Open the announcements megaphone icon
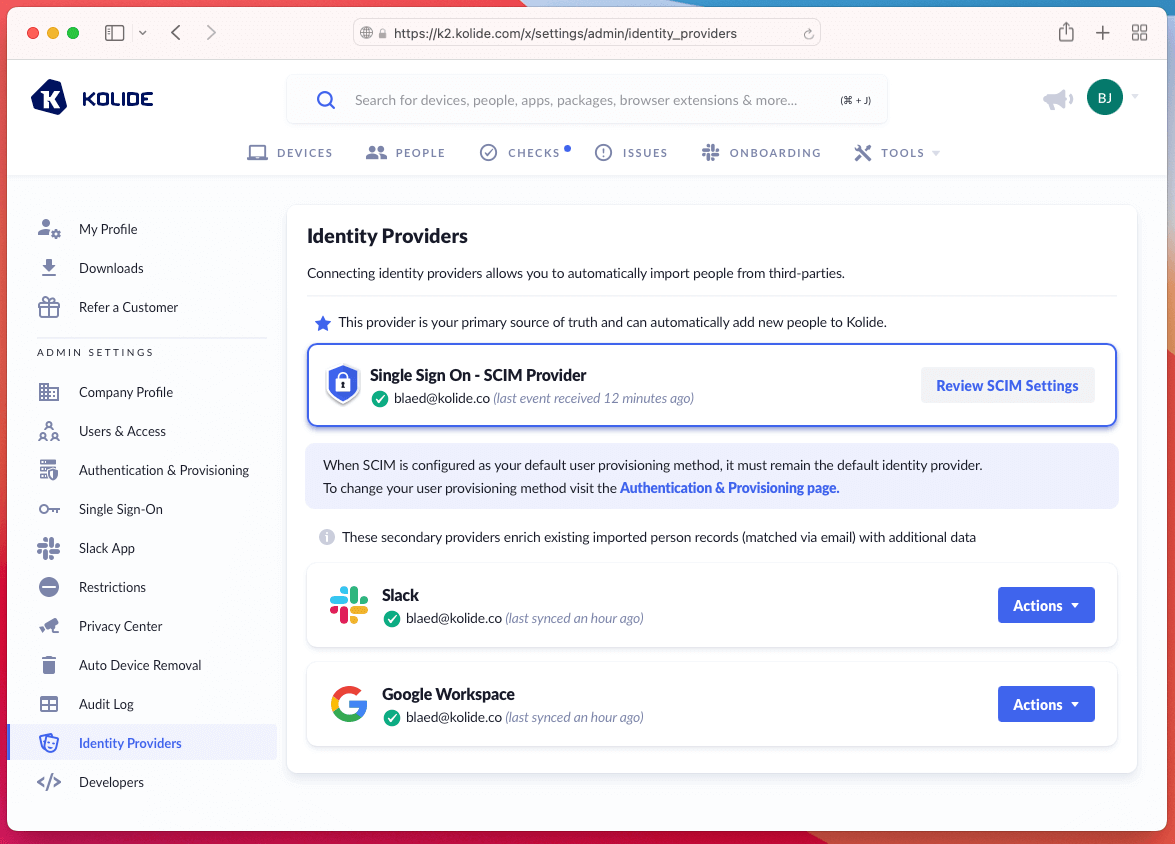Screen dimensions: 1175x844 (x=1057, y=98)
